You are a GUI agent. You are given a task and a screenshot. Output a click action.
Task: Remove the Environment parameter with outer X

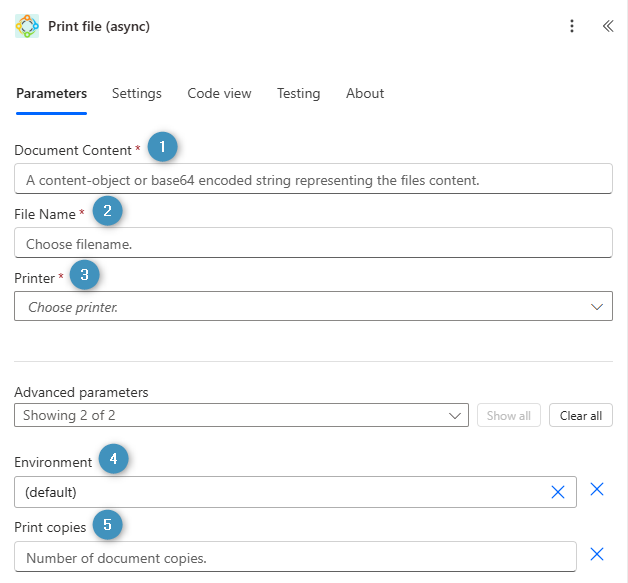597,489
